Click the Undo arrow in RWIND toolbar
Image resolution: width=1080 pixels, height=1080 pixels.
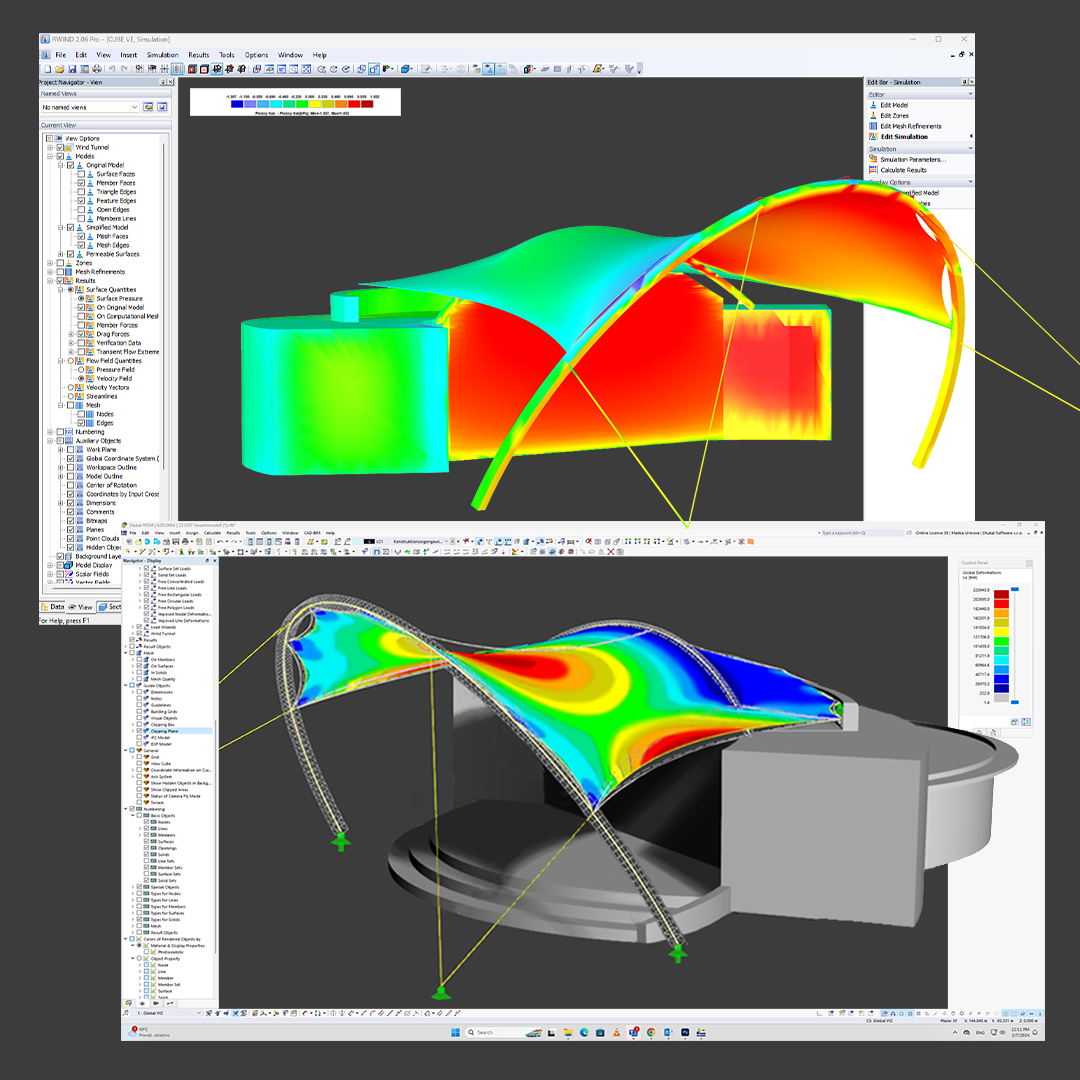click(x=112, y=69)
